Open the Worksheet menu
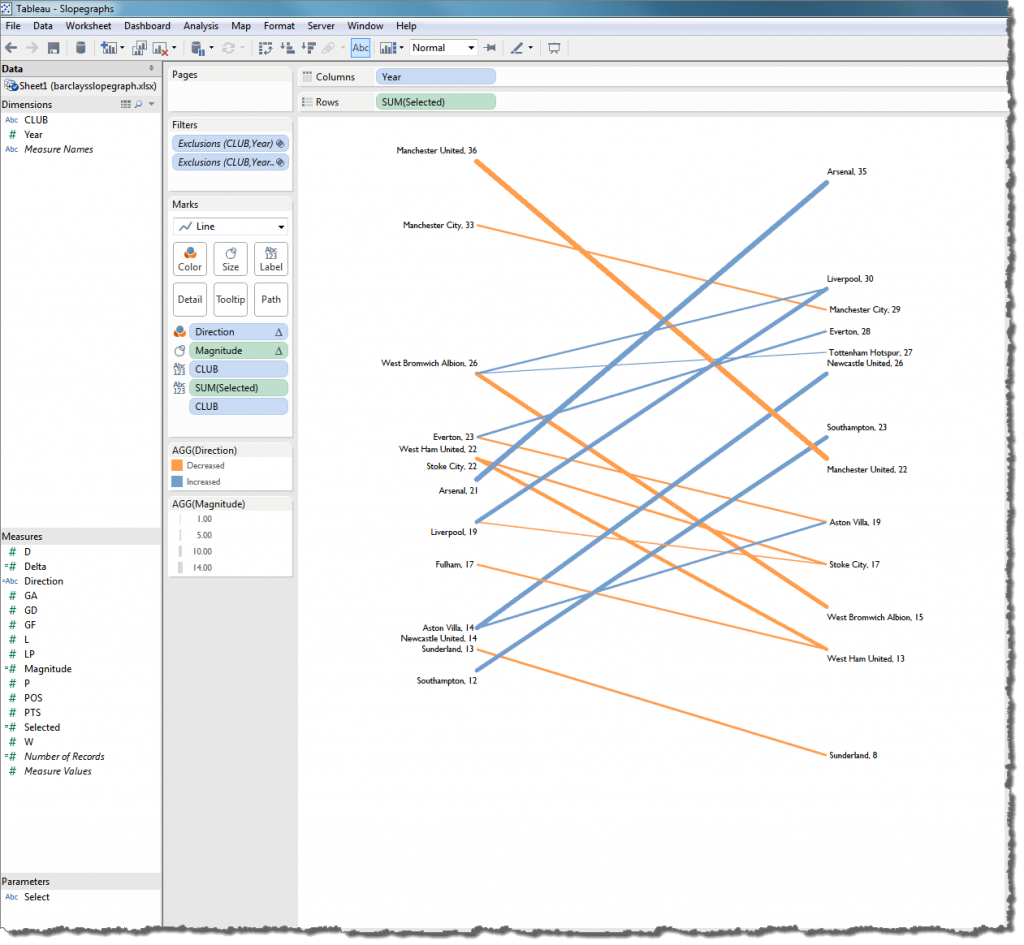The height and width of the screenshot is (945, 1024). pos(89,25)
